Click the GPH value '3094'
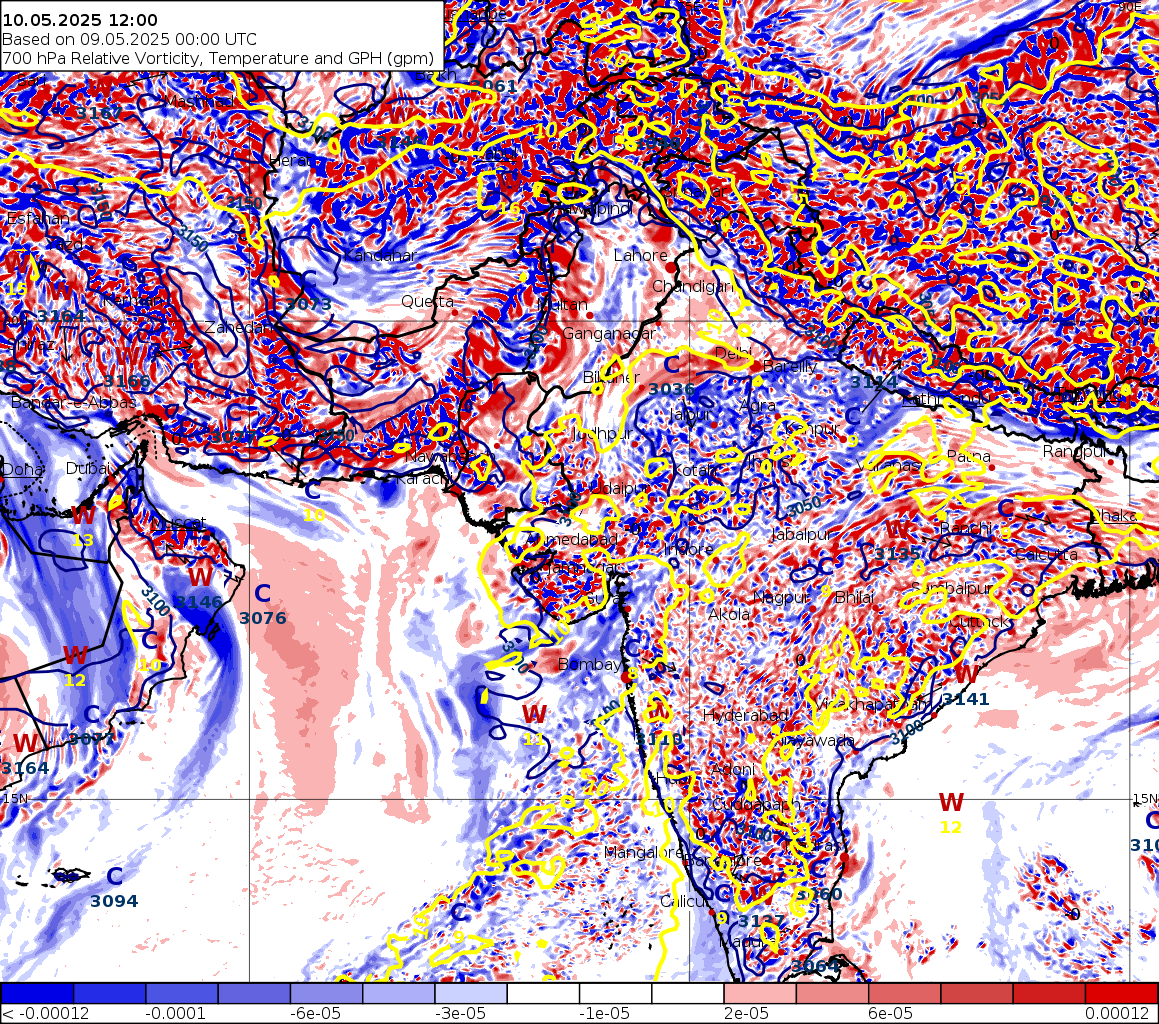Screen dimensions: 1159x1024 [x=115, y=901]
